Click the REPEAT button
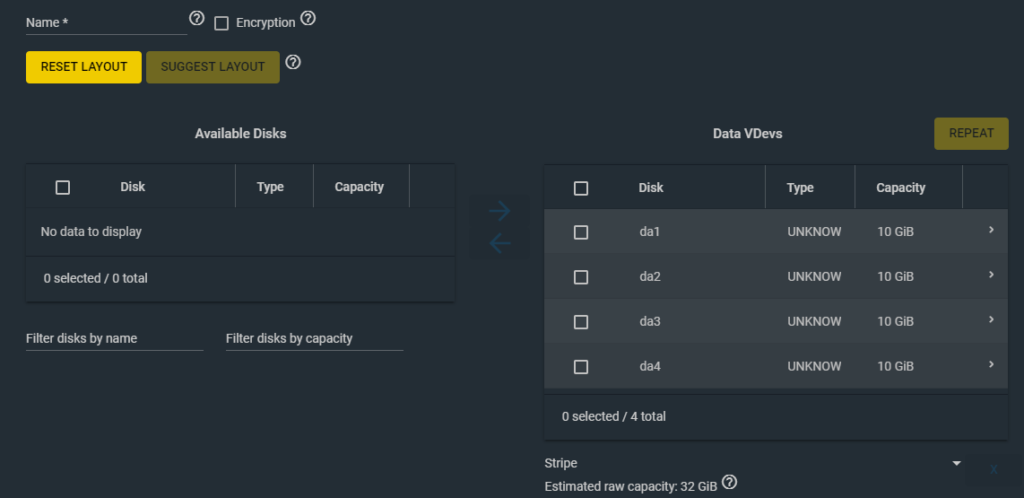This screenshot has width=1024, height=498. 971,134
